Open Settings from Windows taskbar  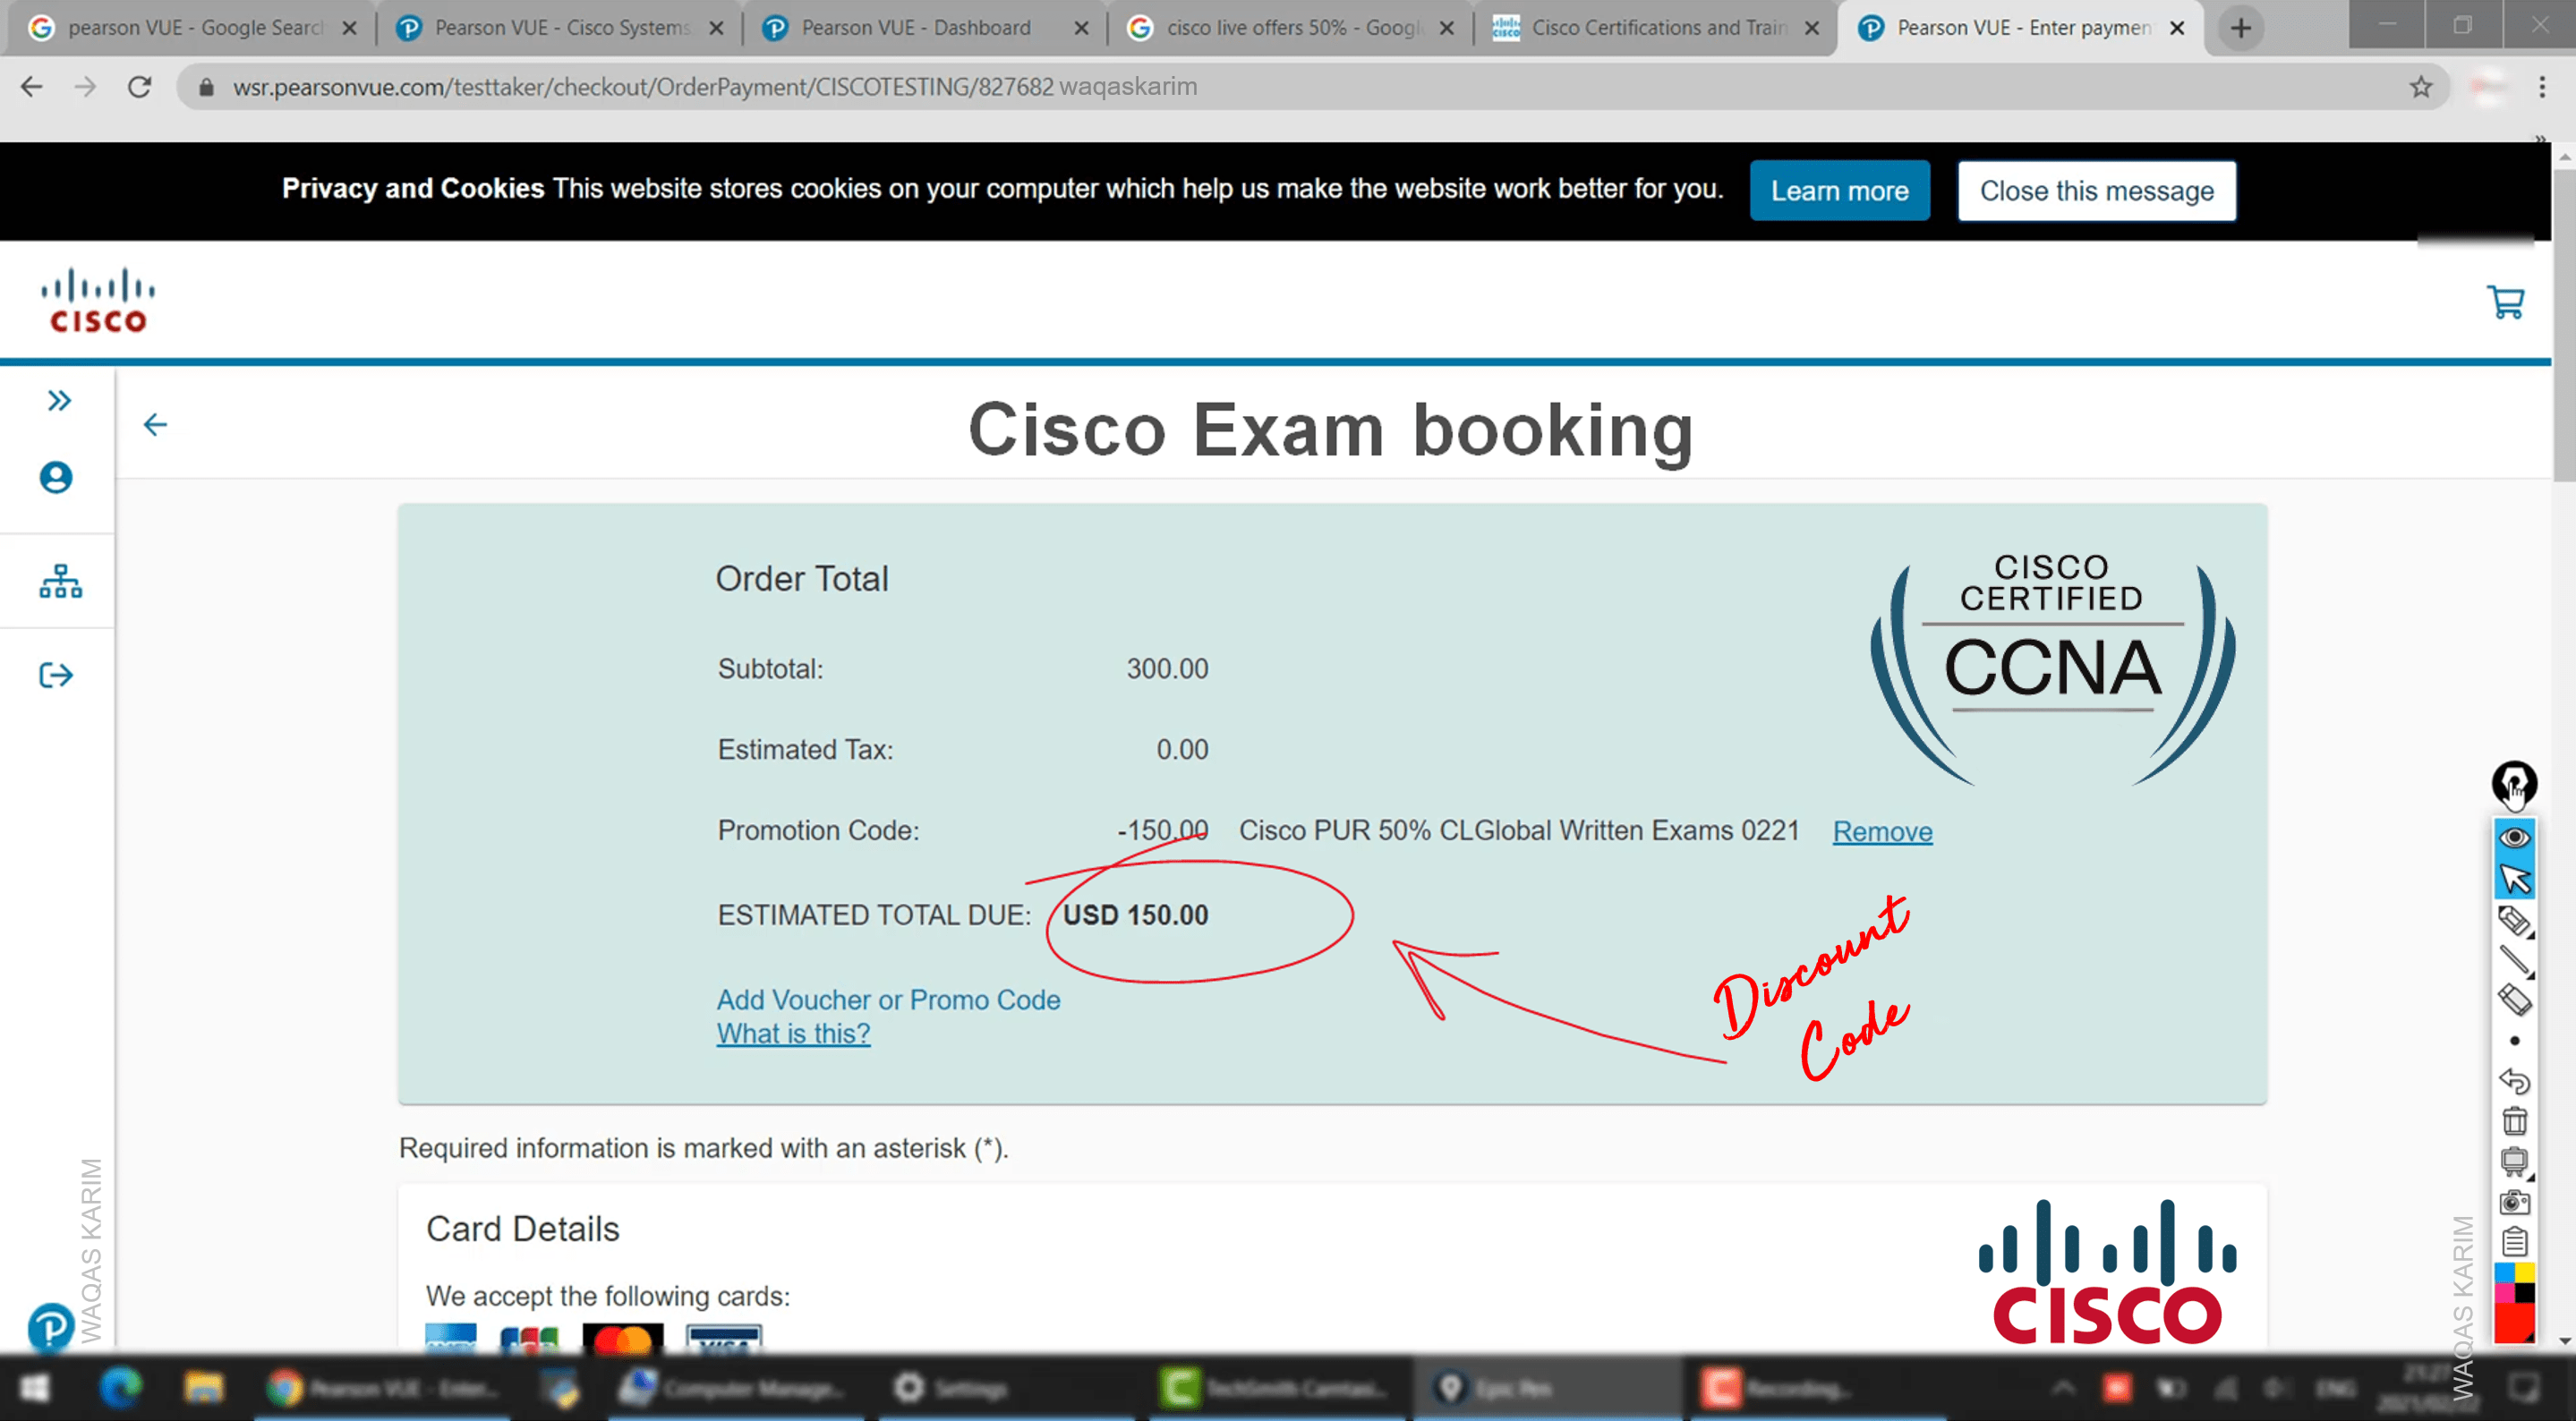pos(950,1388)
